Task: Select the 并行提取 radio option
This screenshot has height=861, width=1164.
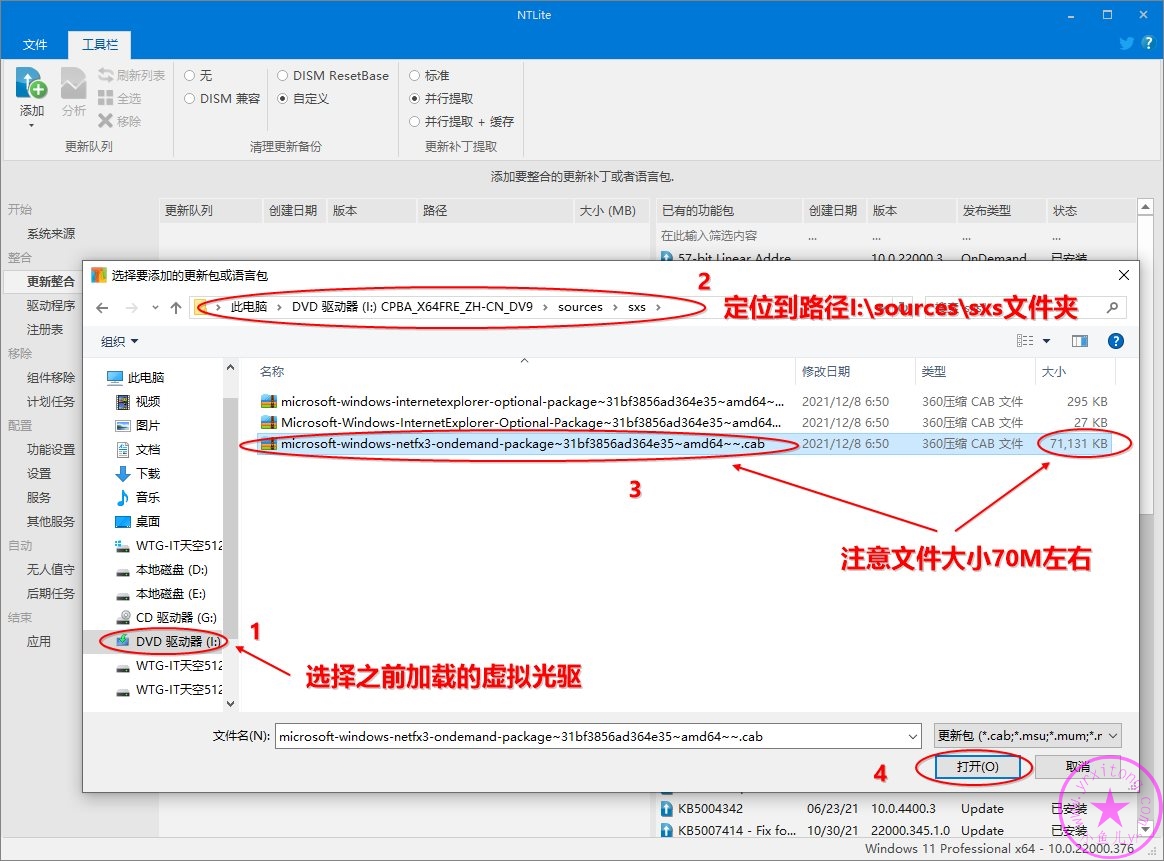Action: [441, 98]
